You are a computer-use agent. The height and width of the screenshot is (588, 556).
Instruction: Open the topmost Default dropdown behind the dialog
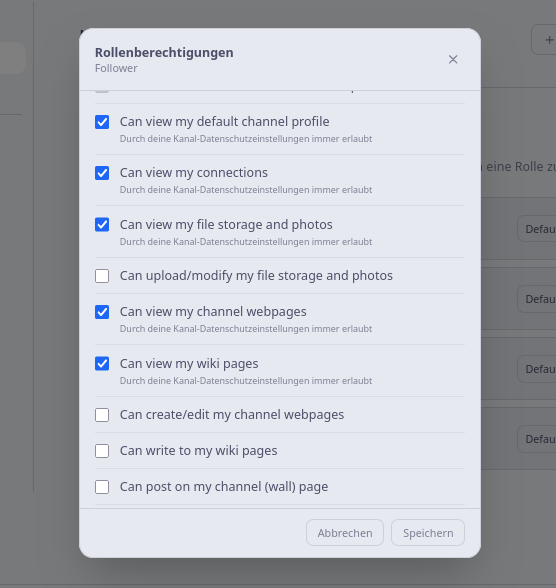(x=537, y=229)
